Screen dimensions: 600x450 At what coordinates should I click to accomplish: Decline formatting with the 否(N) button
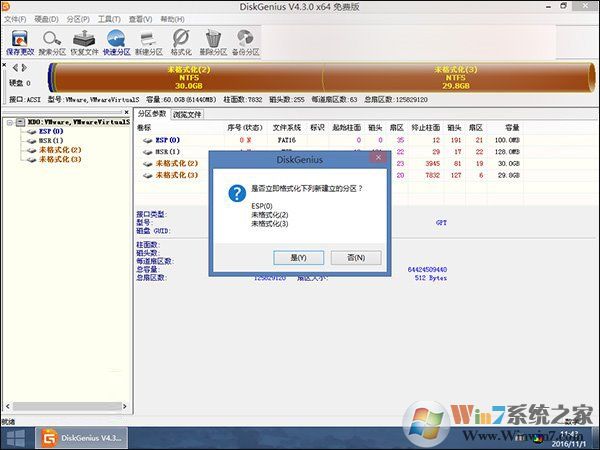355,257
